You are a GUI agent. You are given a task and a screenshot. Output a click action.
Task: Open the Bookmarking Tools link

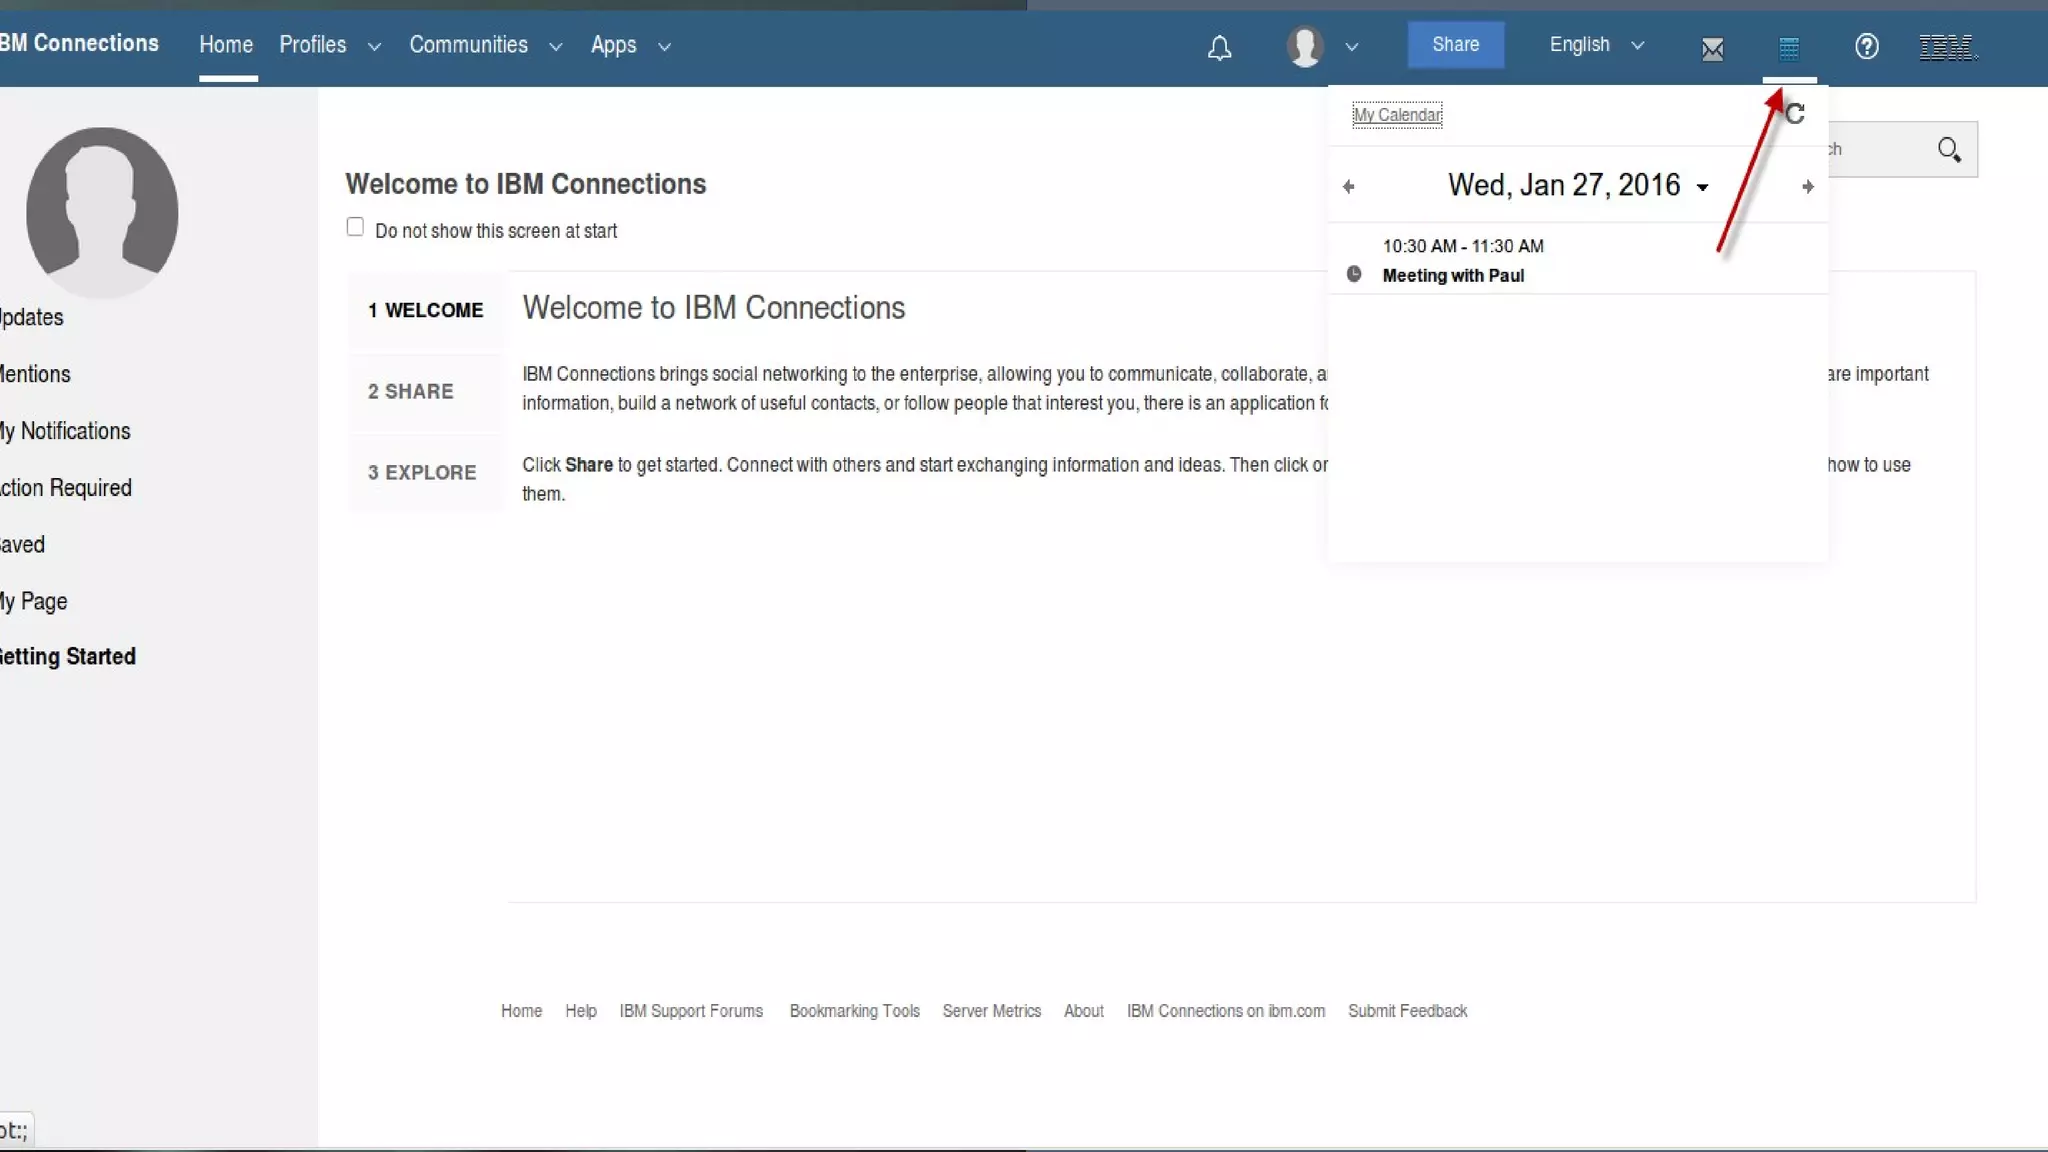click(854, 1011)
